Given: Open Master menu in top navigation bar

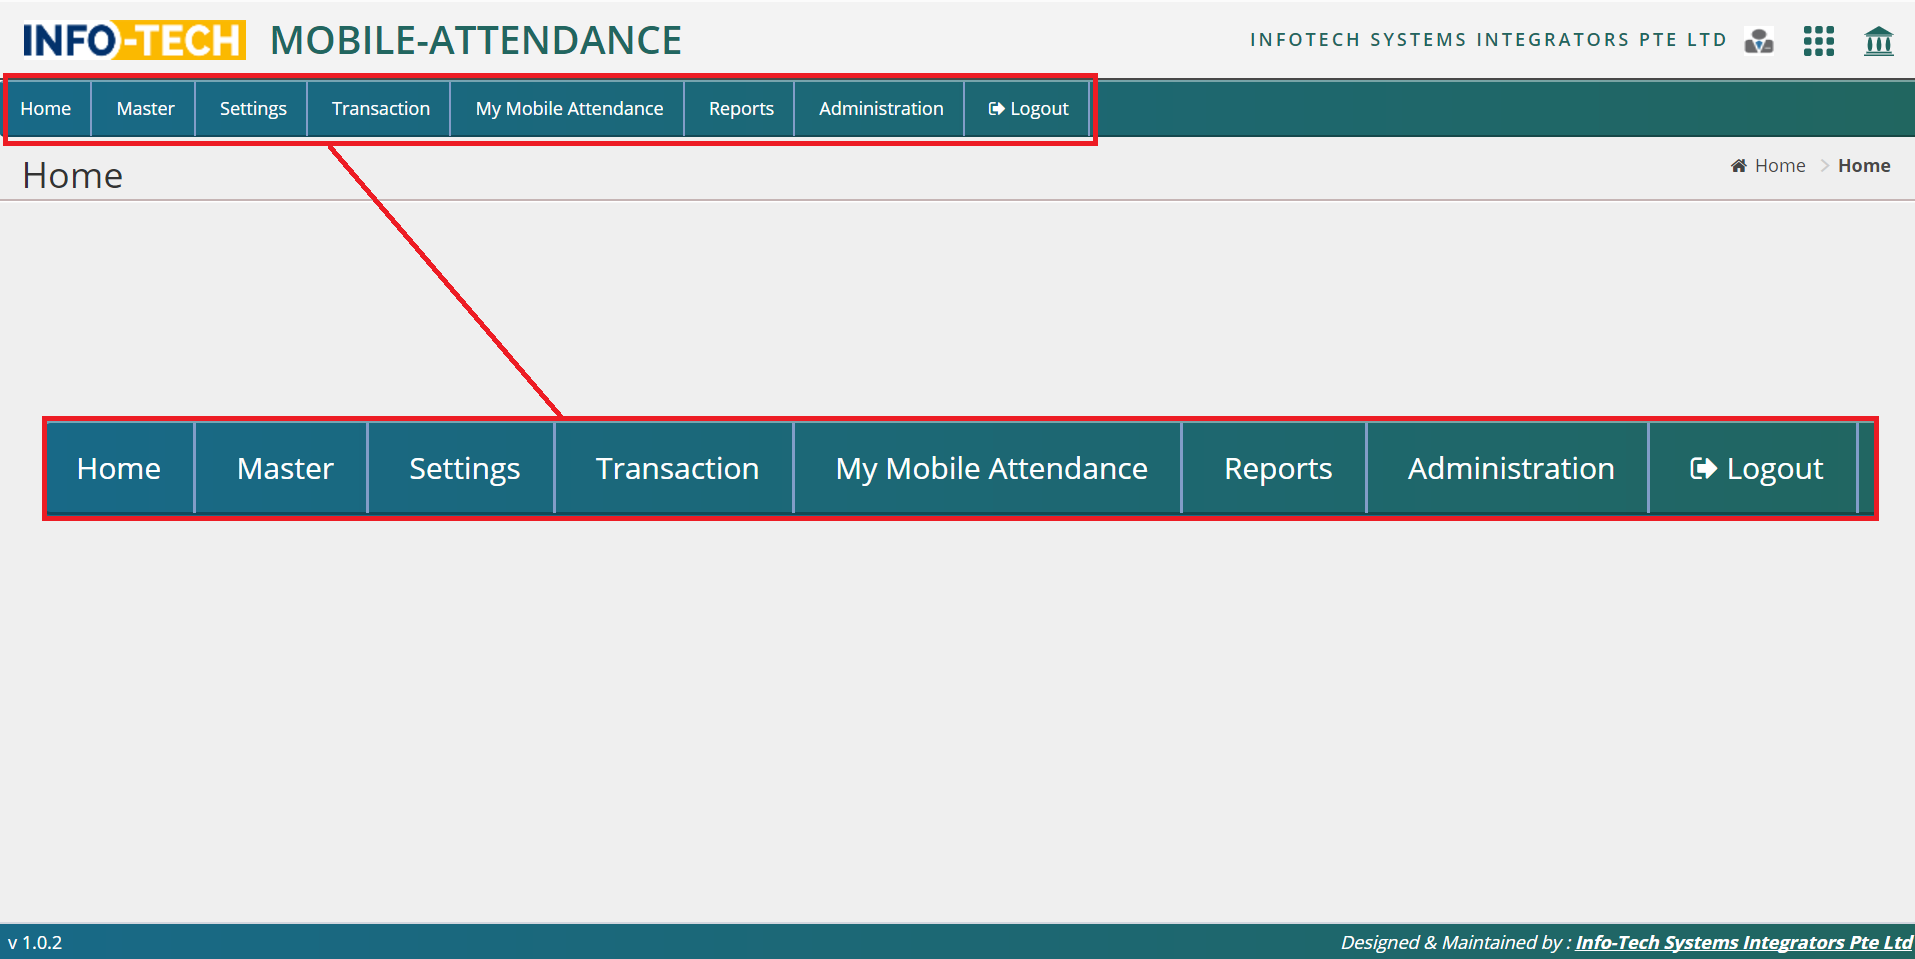Looking at the screenshot, I should [x=145, y=109].
